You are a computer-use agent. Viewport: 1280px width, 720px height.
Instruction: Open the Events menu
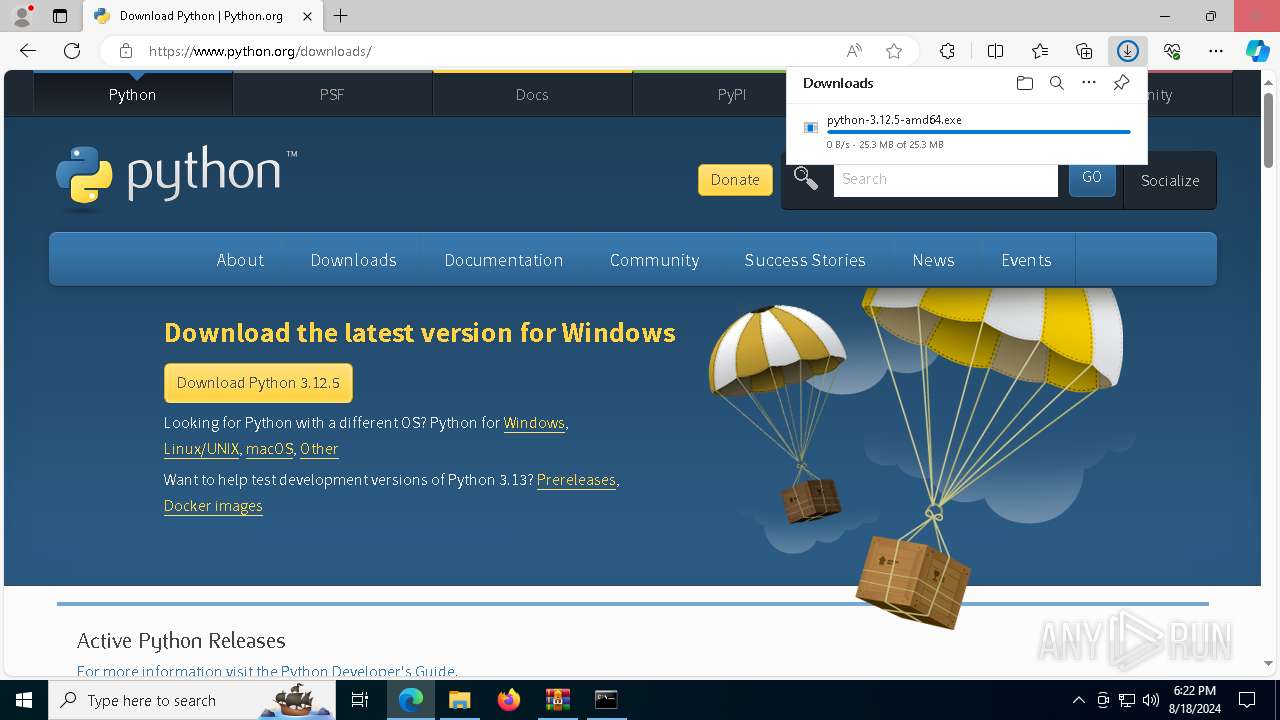coord(1026,260)
